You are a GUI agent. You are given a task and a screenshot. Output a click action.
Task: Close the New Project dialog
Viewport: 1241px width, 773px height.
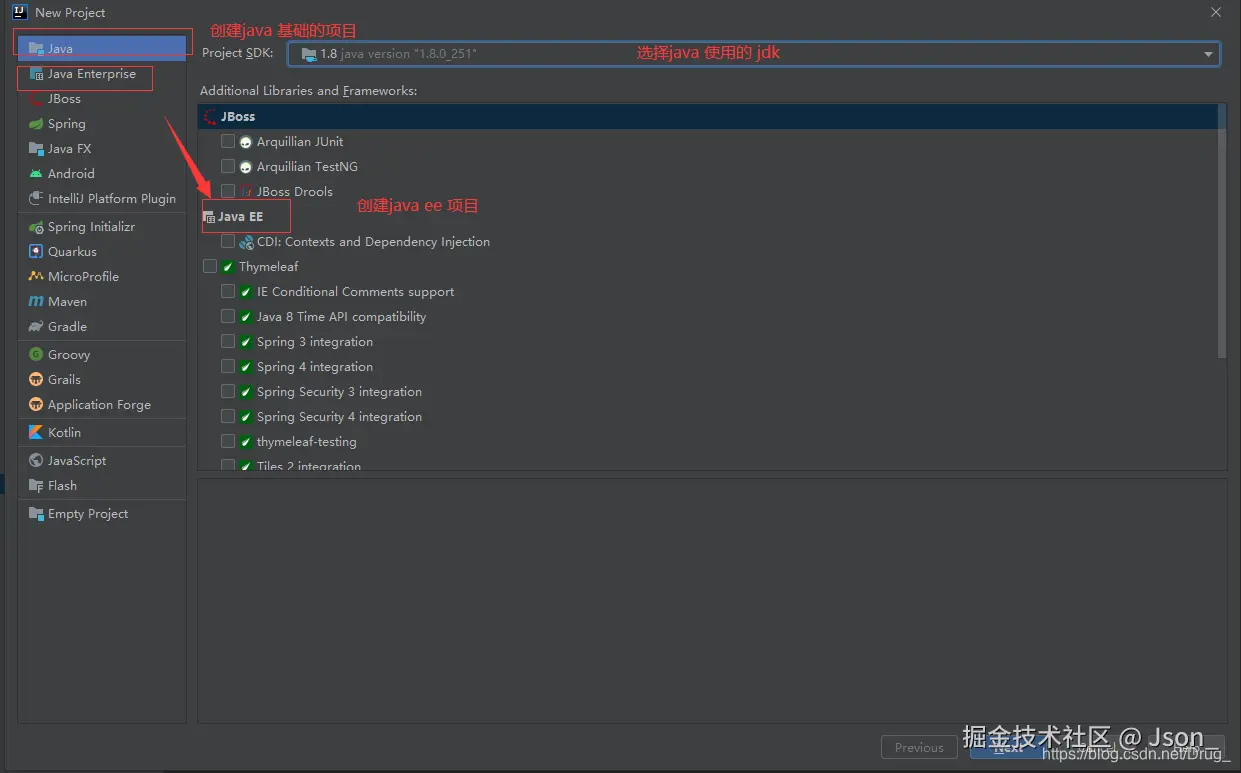1216,12
